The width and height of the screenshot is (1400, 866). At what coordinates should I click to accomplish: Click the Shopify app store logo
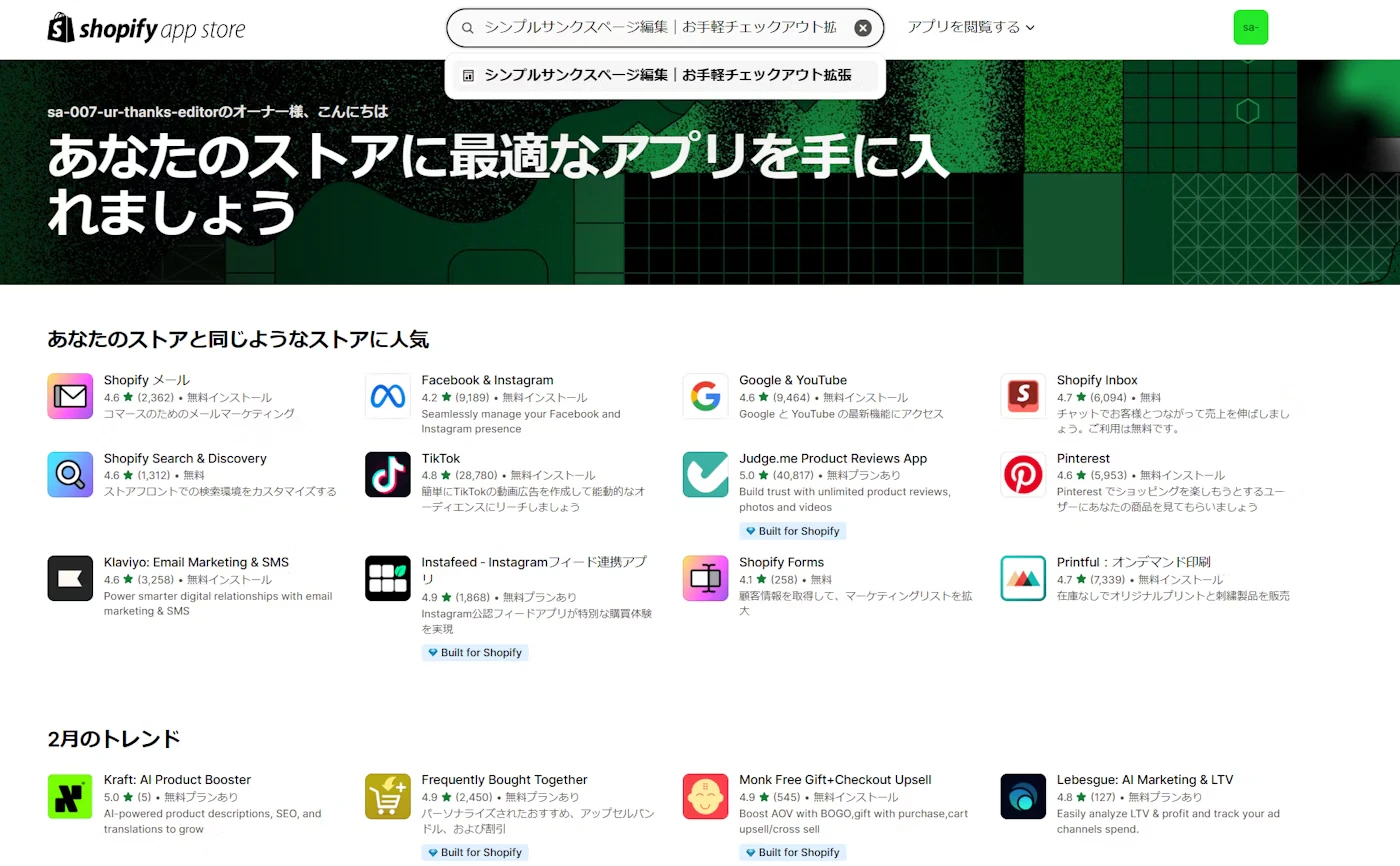(x=146, y=28)
